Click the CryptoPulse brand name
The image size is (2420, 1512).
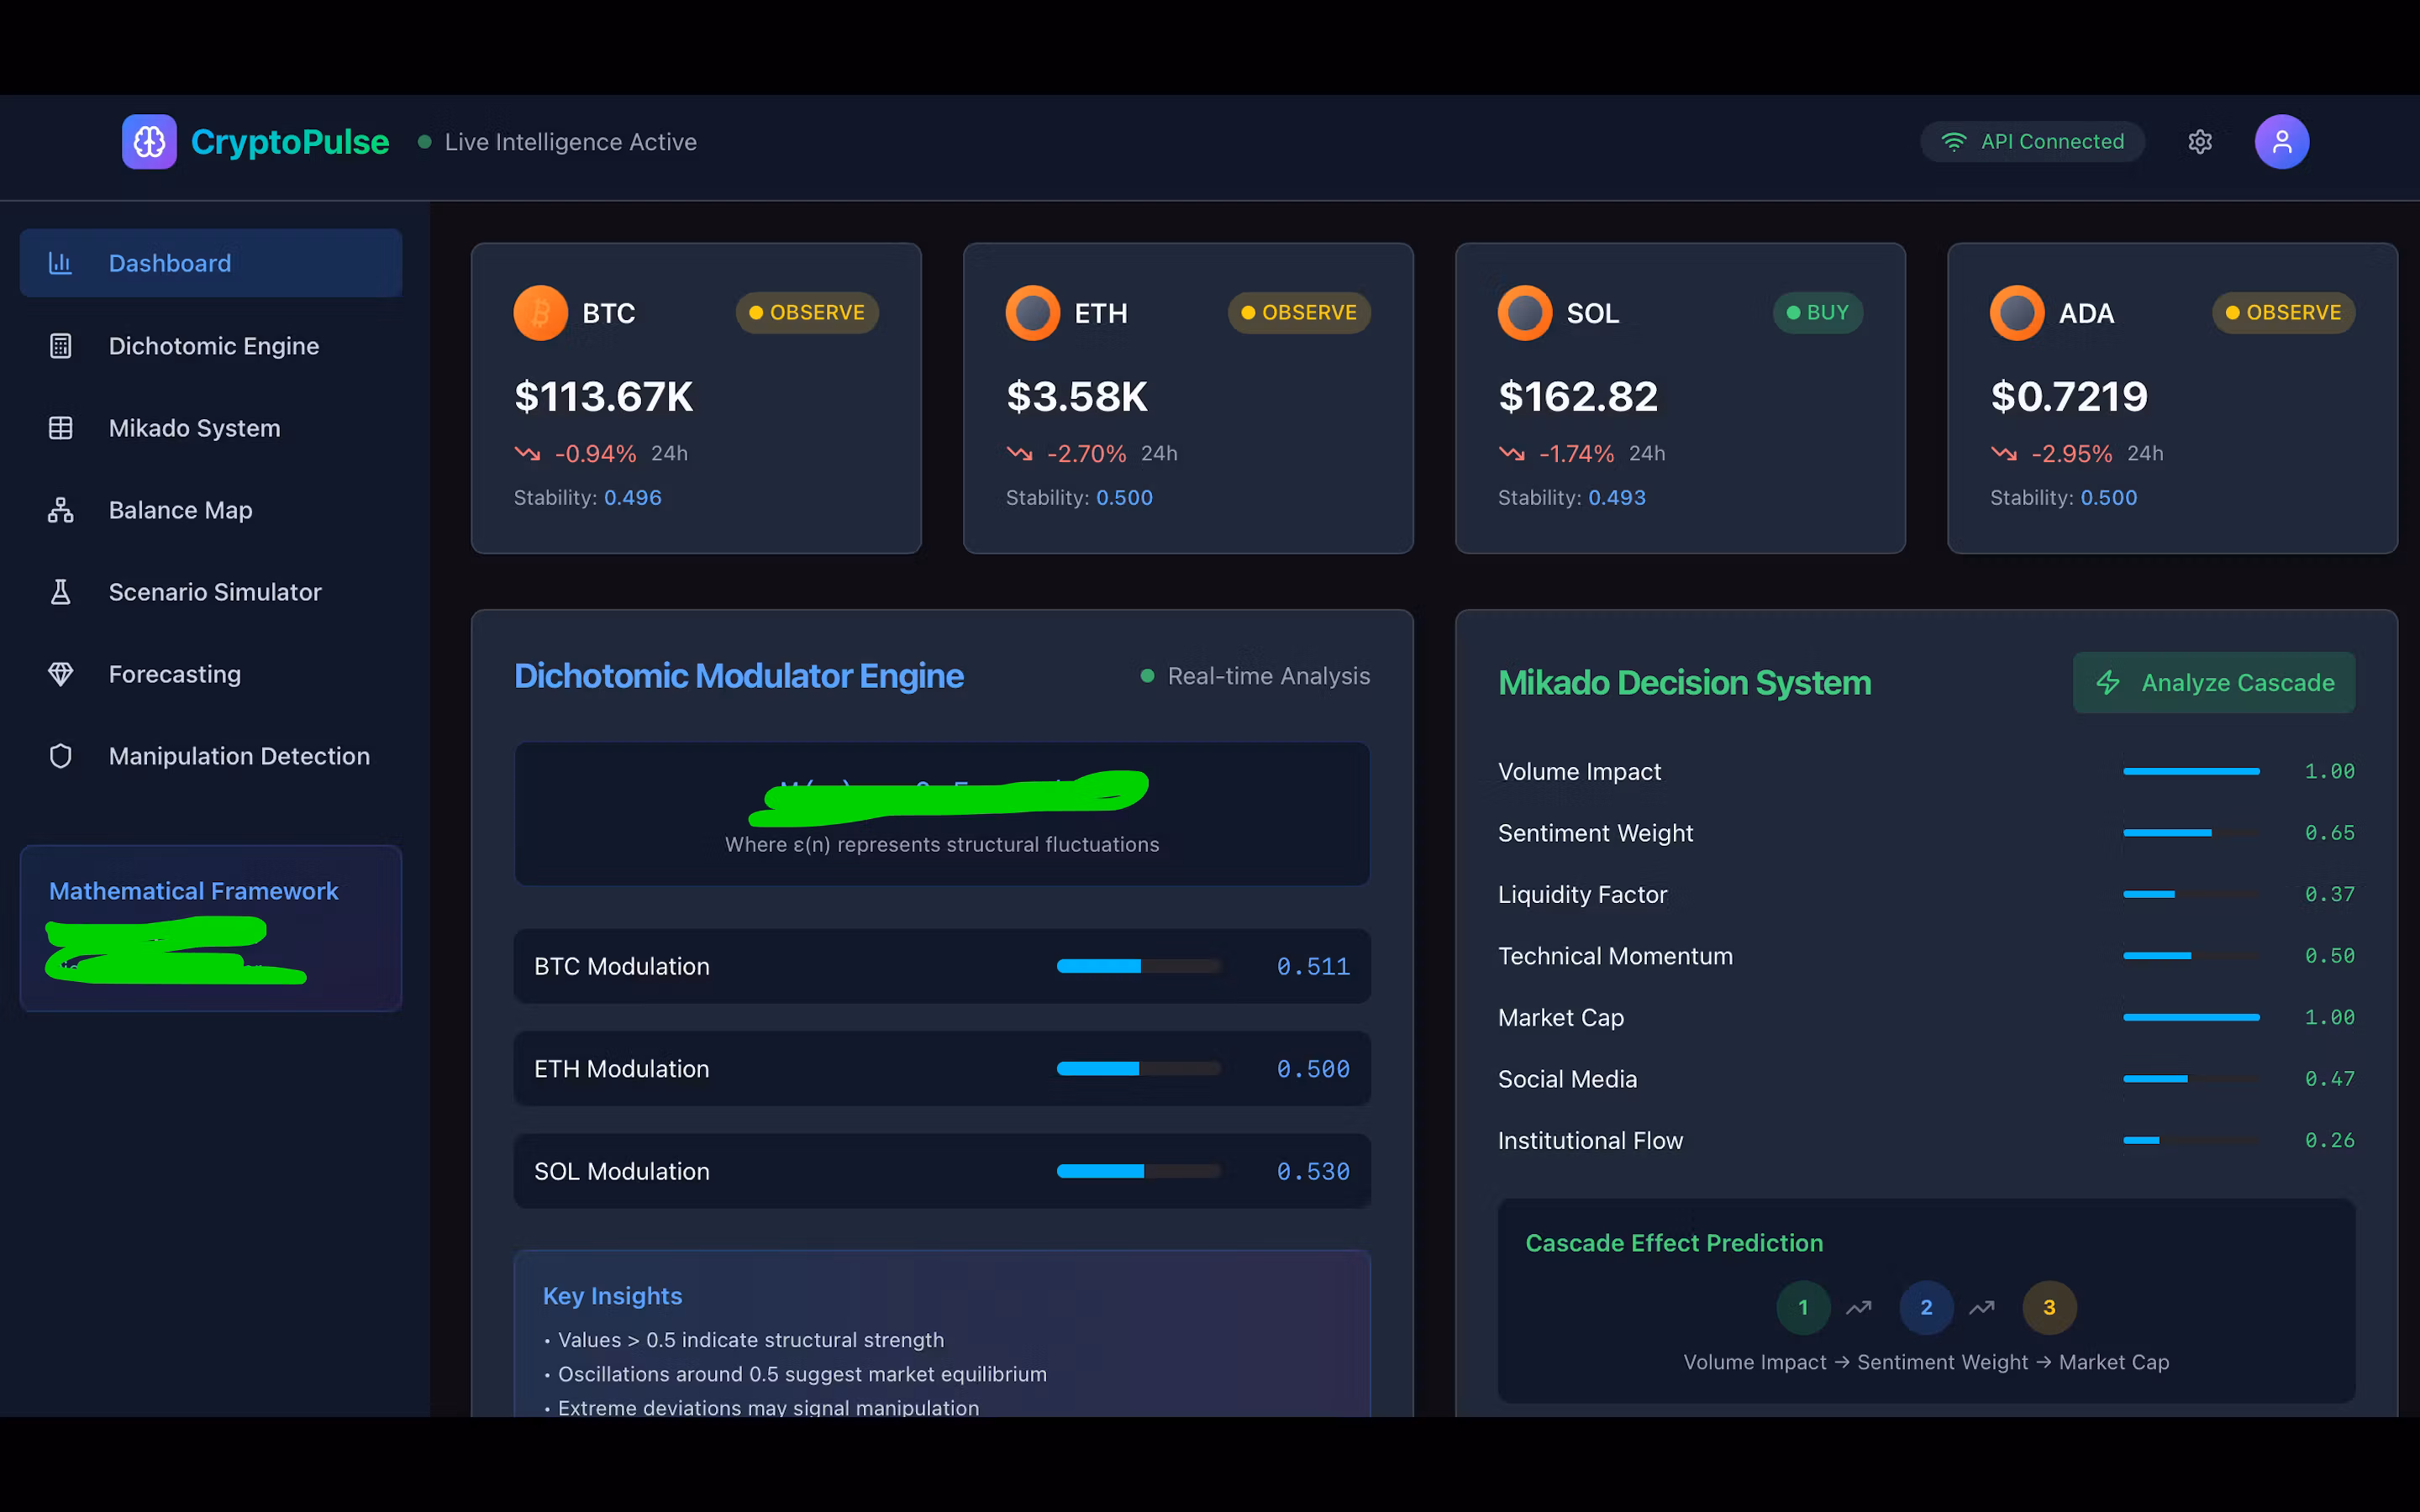290,142
